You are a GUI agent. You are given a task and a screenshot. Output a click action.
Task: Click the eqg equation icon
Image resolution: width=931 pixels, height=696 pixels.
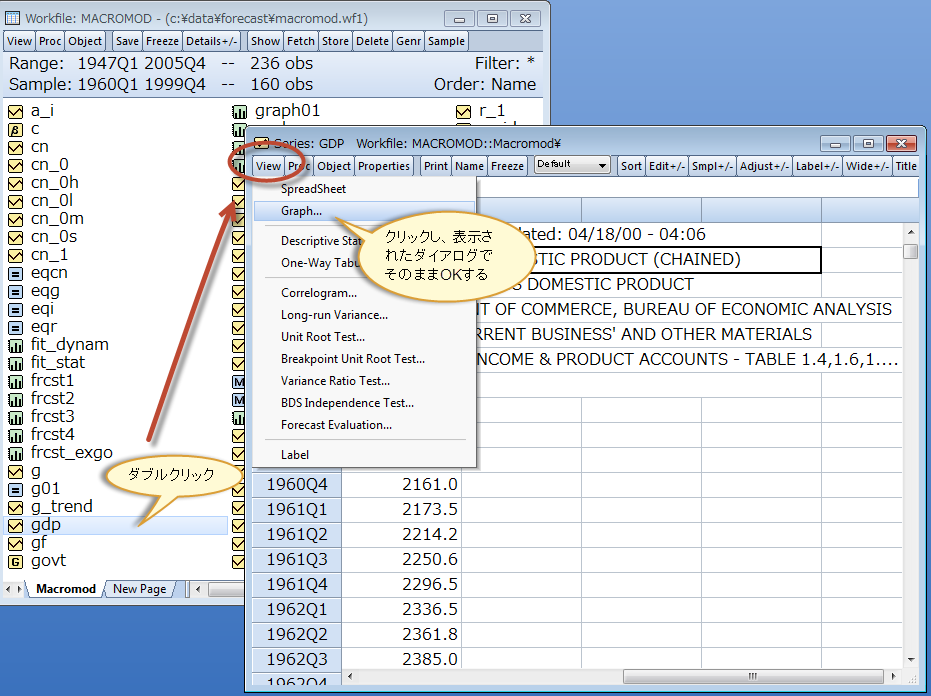click(x=15, y=292)
